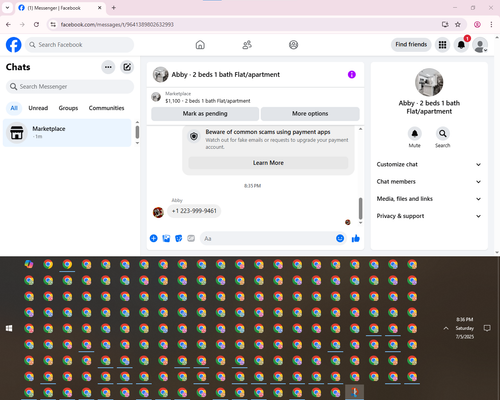Open the Marketplace chat row

point(67,133)
